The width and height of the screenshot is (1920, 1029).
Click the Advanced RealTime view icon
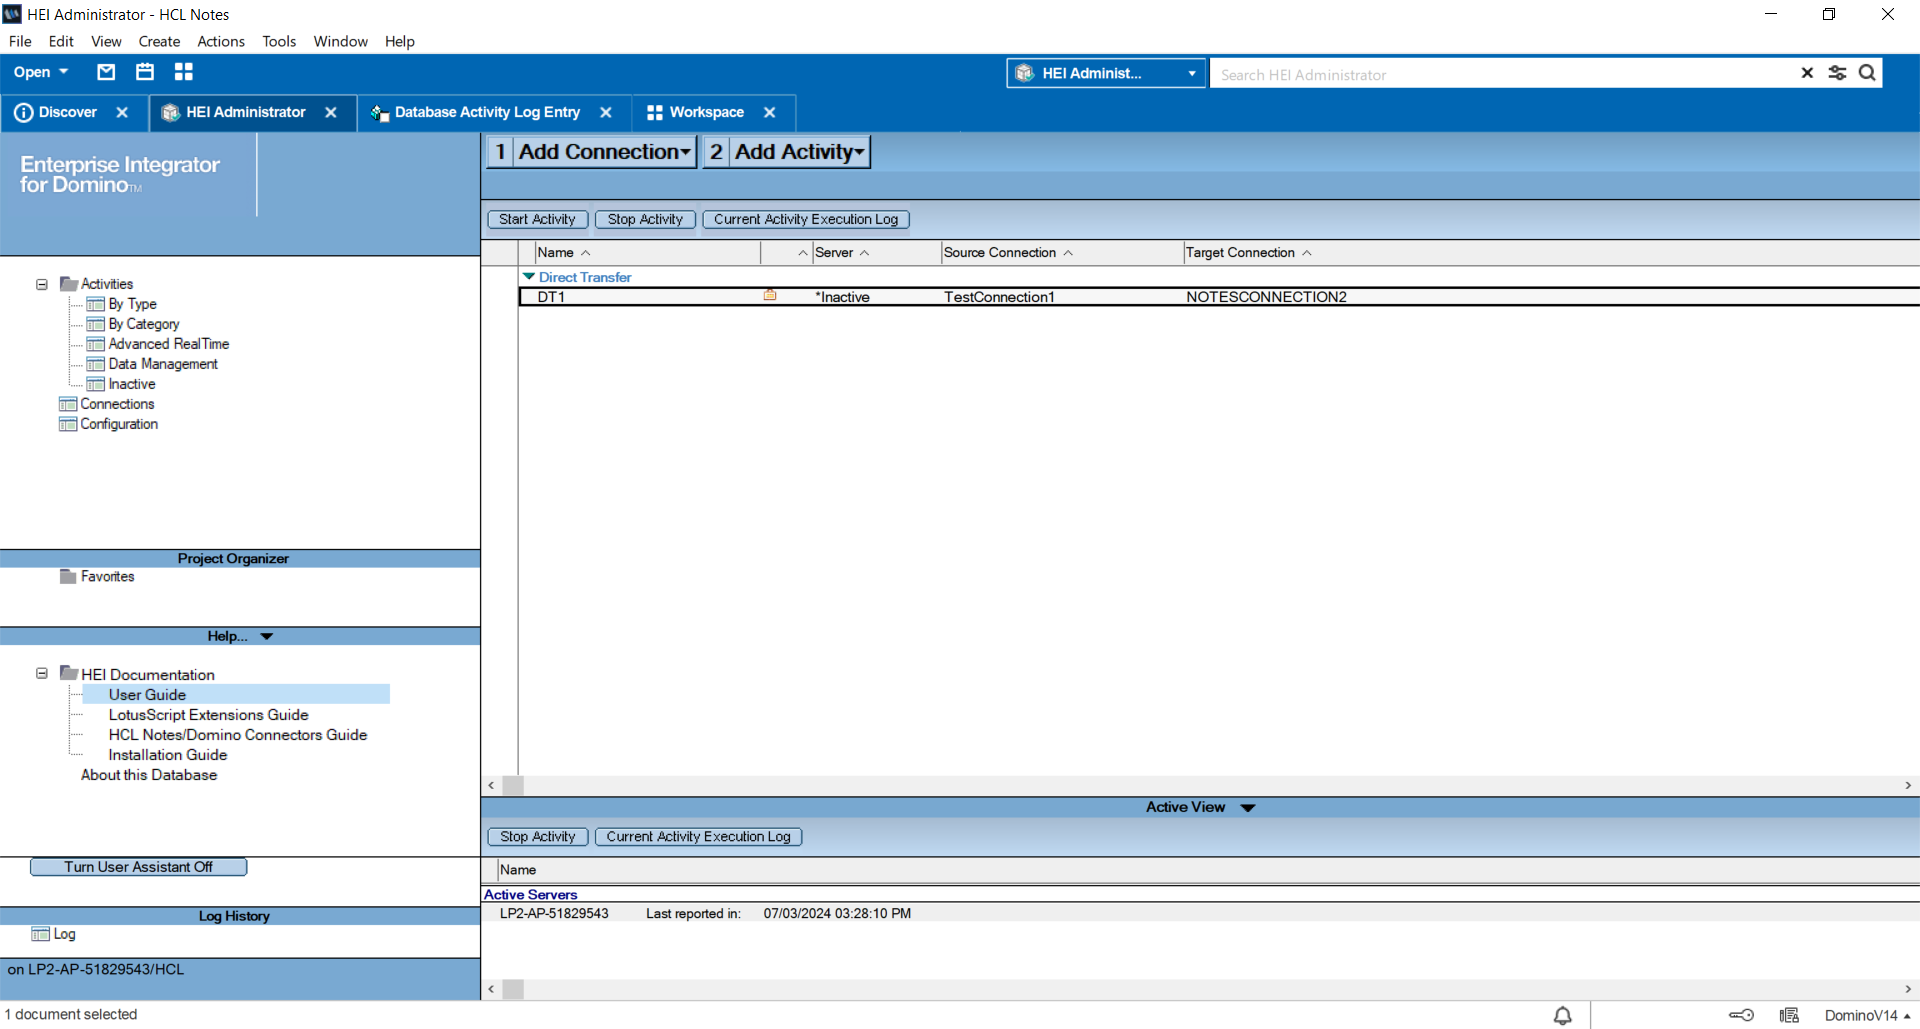pyautogui.click(x=96, y=344)
